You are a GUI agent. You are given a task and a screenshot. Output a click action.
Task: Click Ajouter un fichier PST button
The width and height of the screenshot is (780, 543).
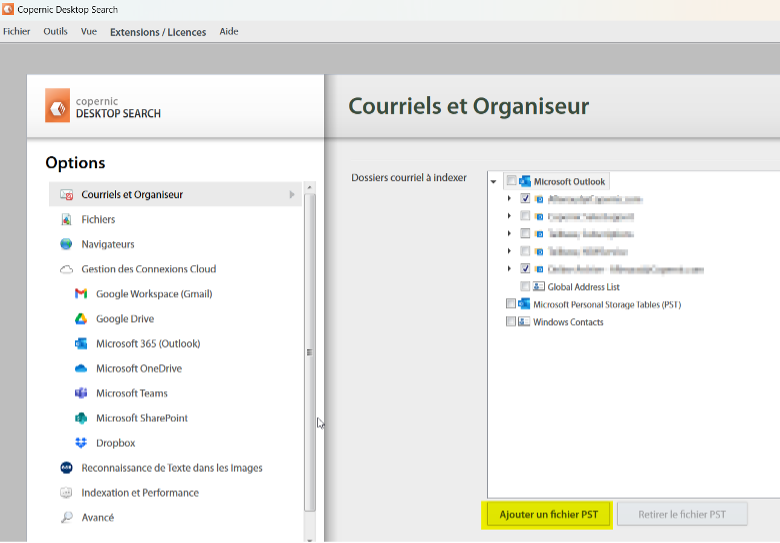[x=548, y=515]
